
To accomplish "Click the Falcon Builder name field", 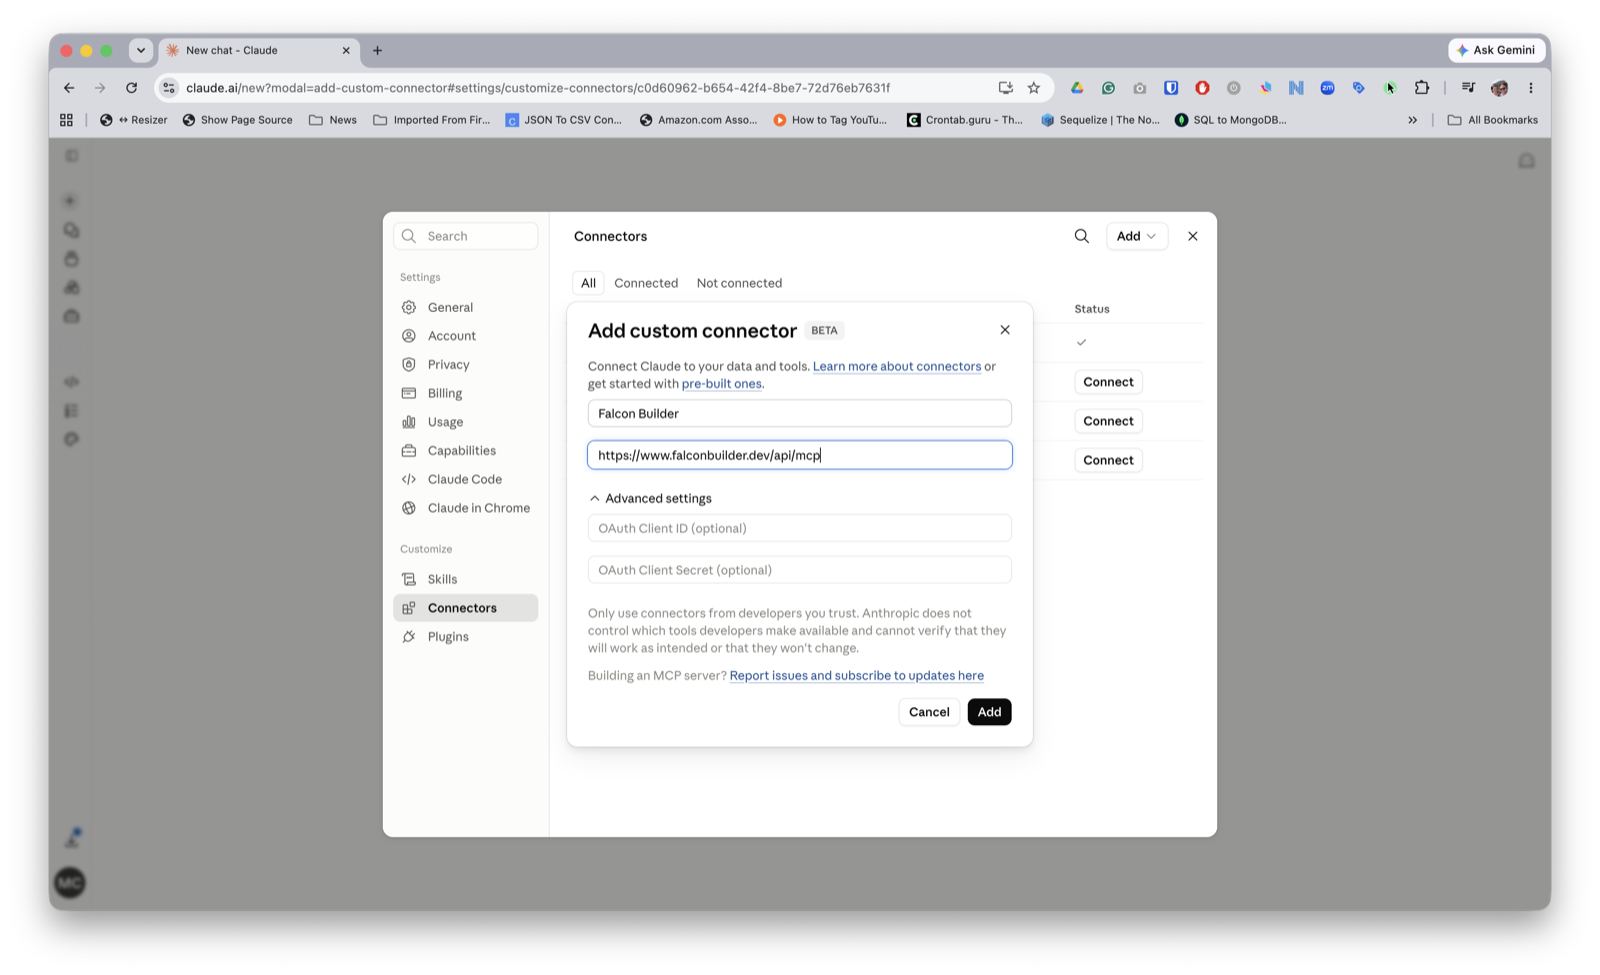I will pyautogui.click(x=799, y=413).
